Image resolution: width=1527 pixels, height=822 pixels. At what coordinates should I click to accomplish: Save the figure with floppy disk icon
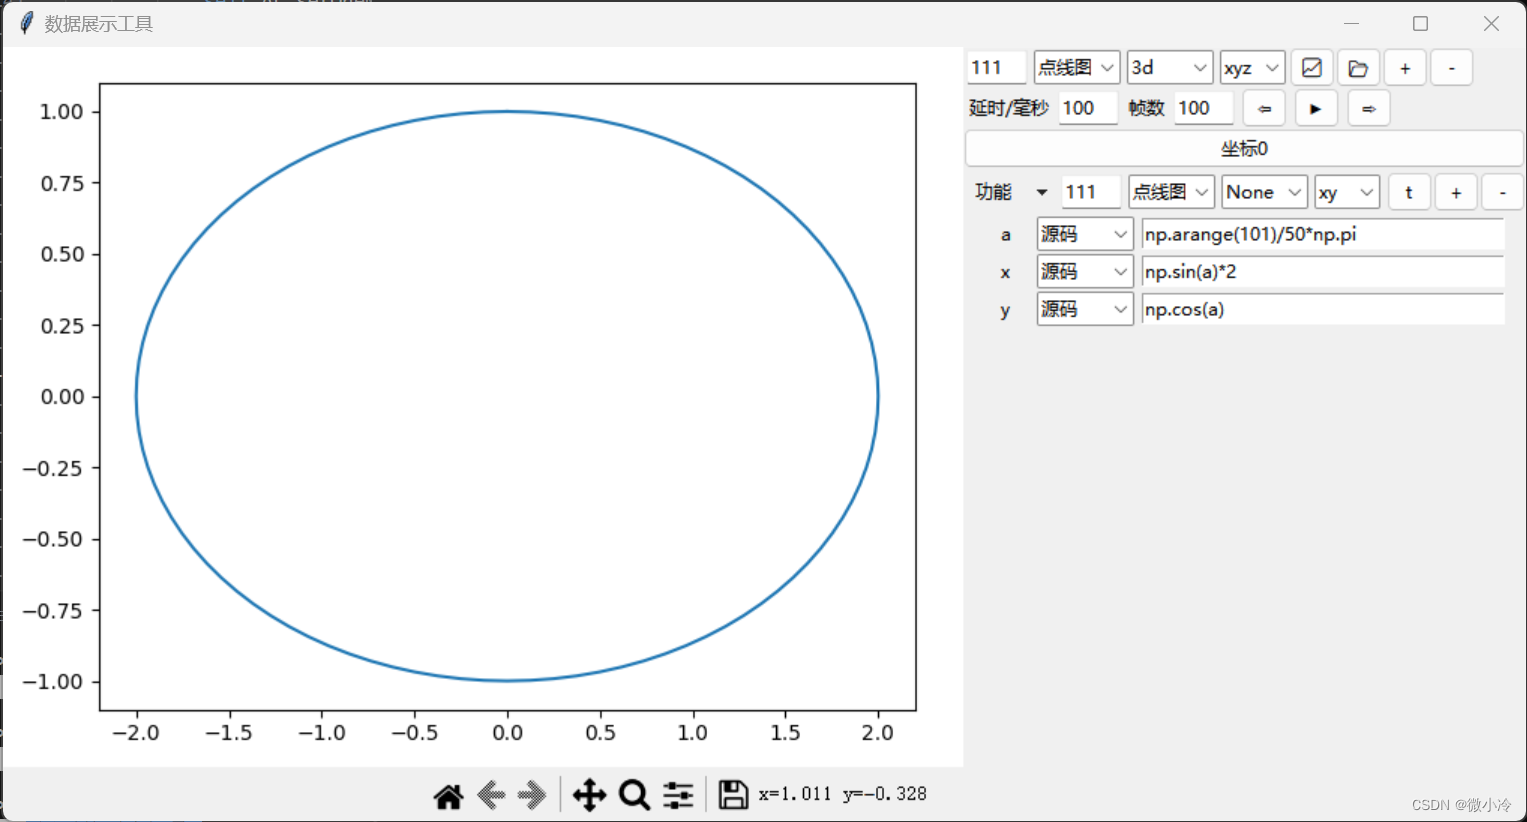coord(733,795)
